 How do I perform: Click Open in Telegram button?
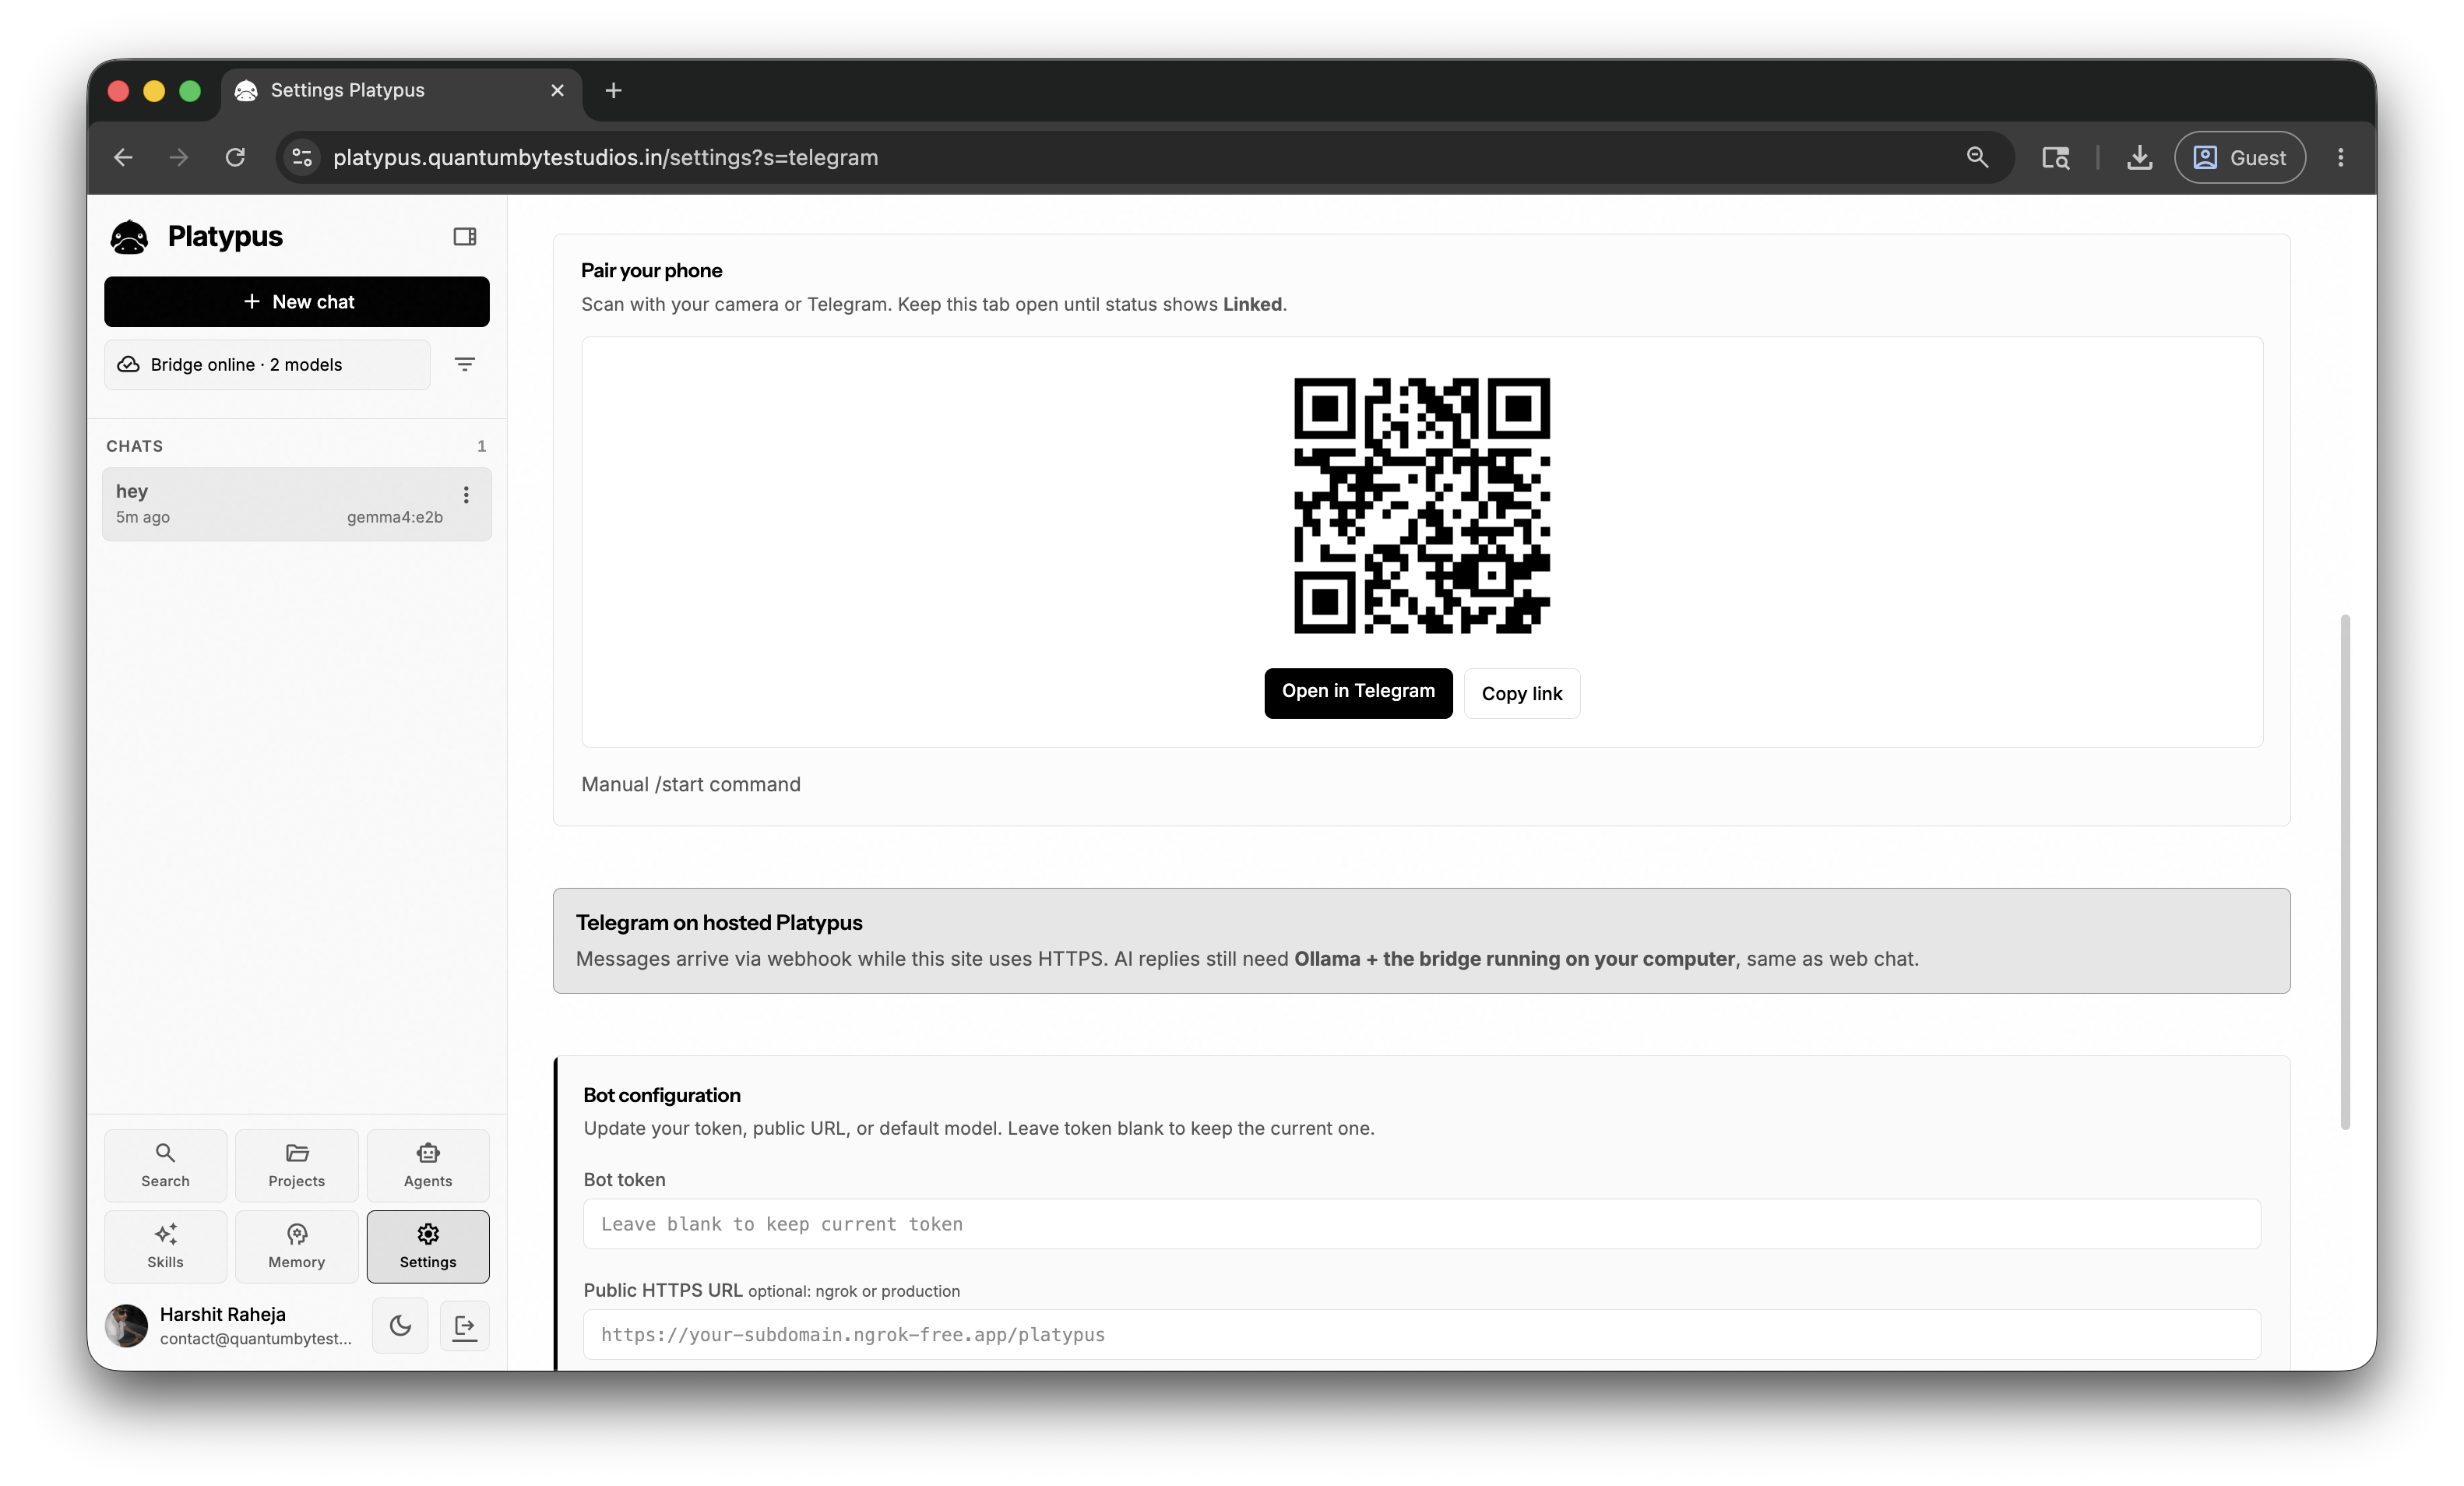1358,692
